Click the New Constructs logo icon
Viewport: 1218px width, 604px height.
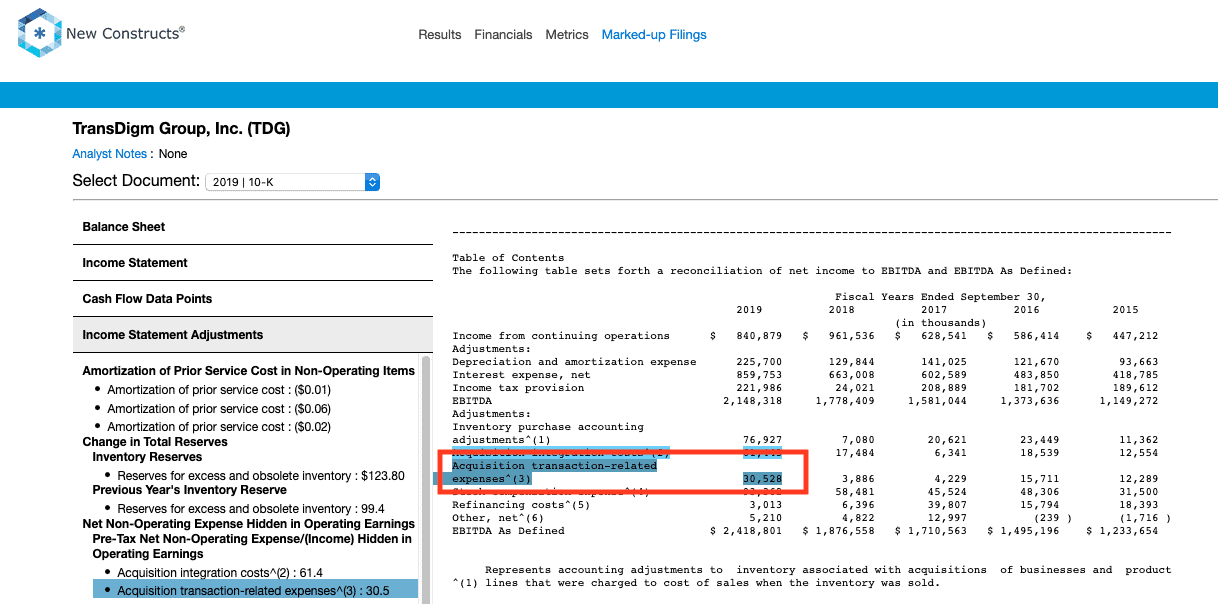[39, 33]
